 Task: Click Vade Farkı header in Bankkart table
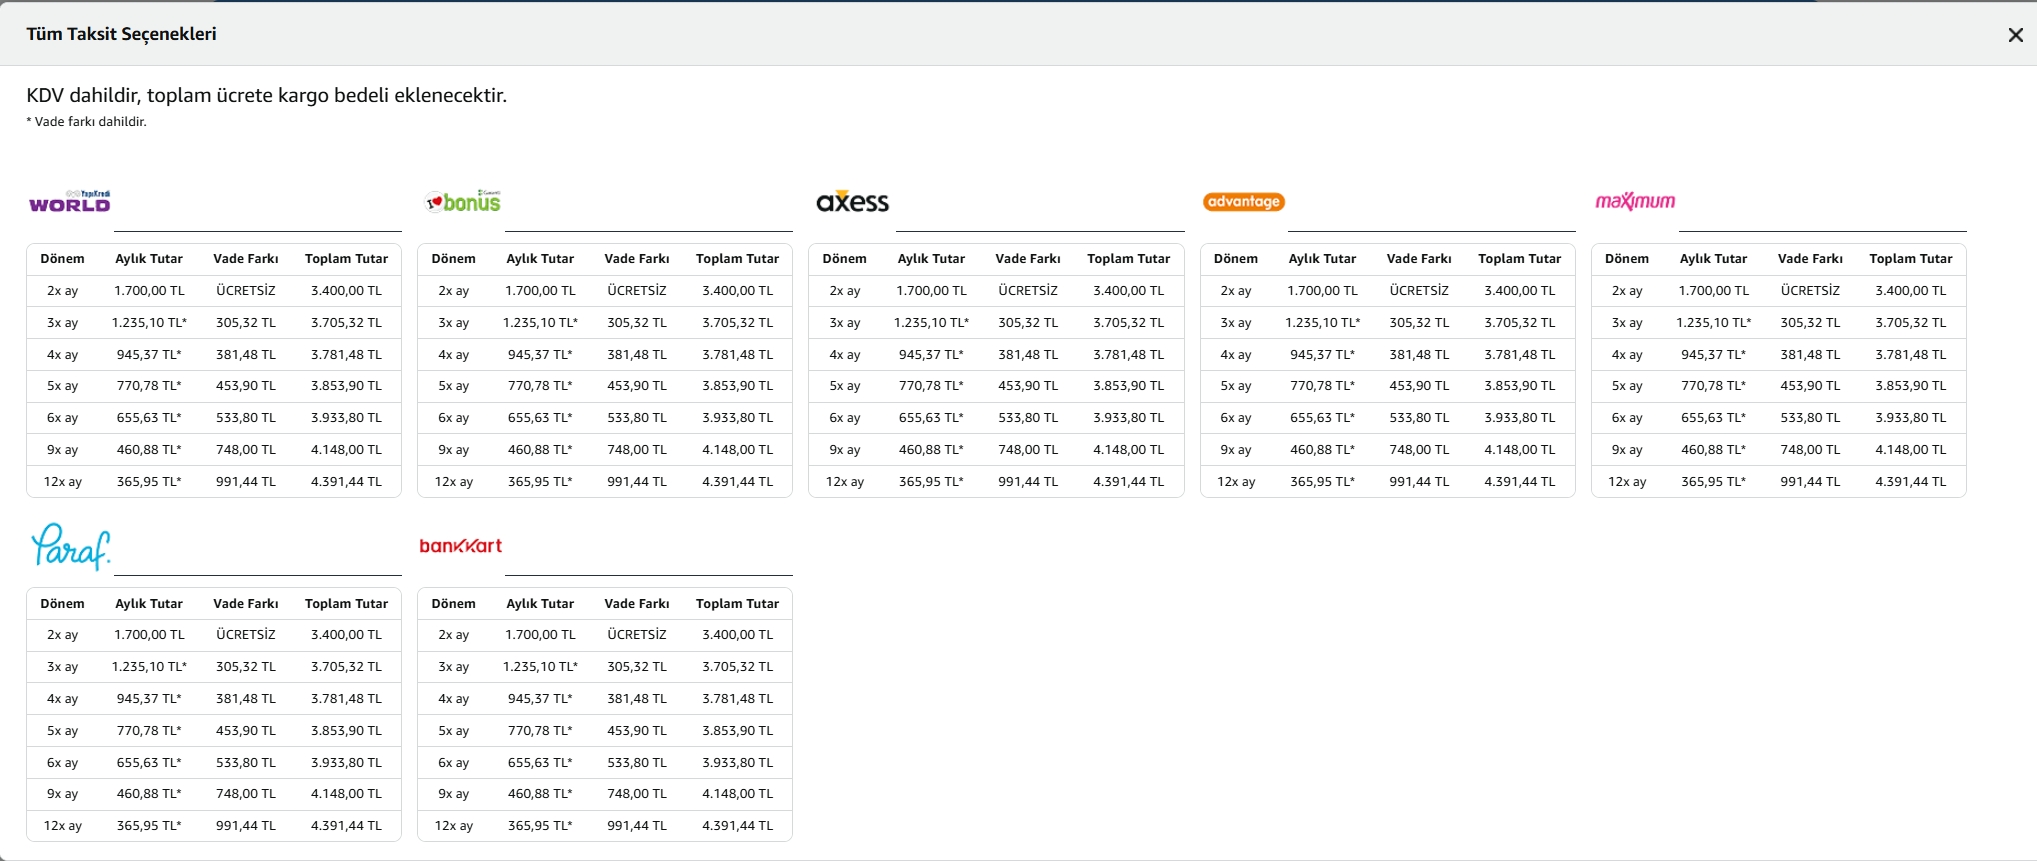[x=637, y=604]
